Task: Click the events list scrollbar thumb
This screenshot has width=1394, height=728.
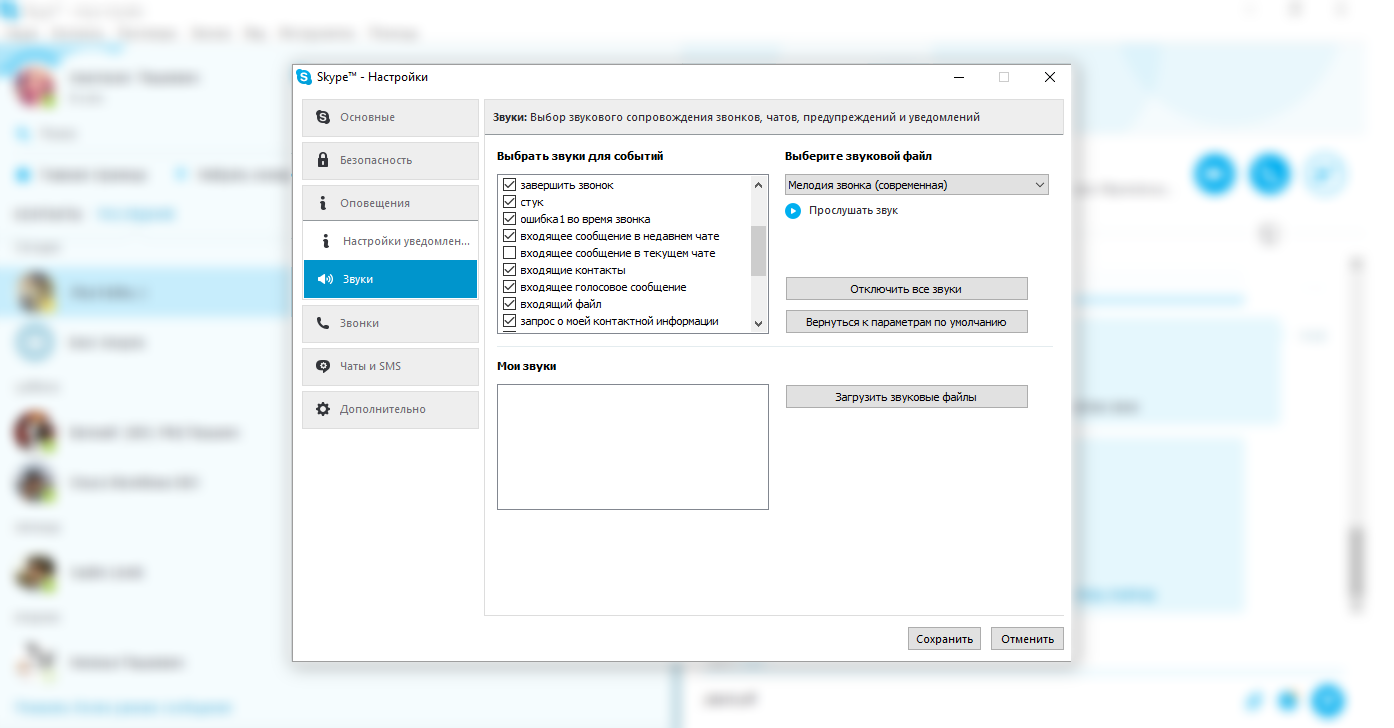Action: point(758,251)
